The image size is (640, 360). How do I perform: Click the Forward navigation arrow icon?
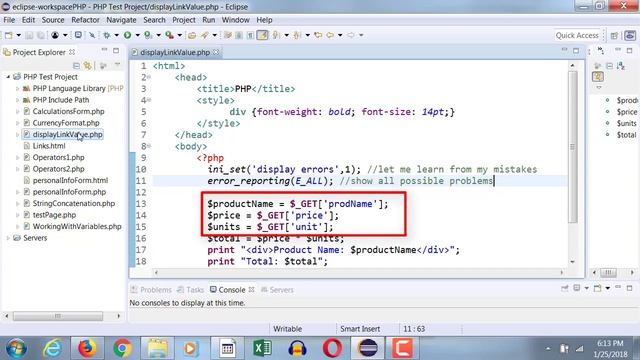tap(351, 36)
